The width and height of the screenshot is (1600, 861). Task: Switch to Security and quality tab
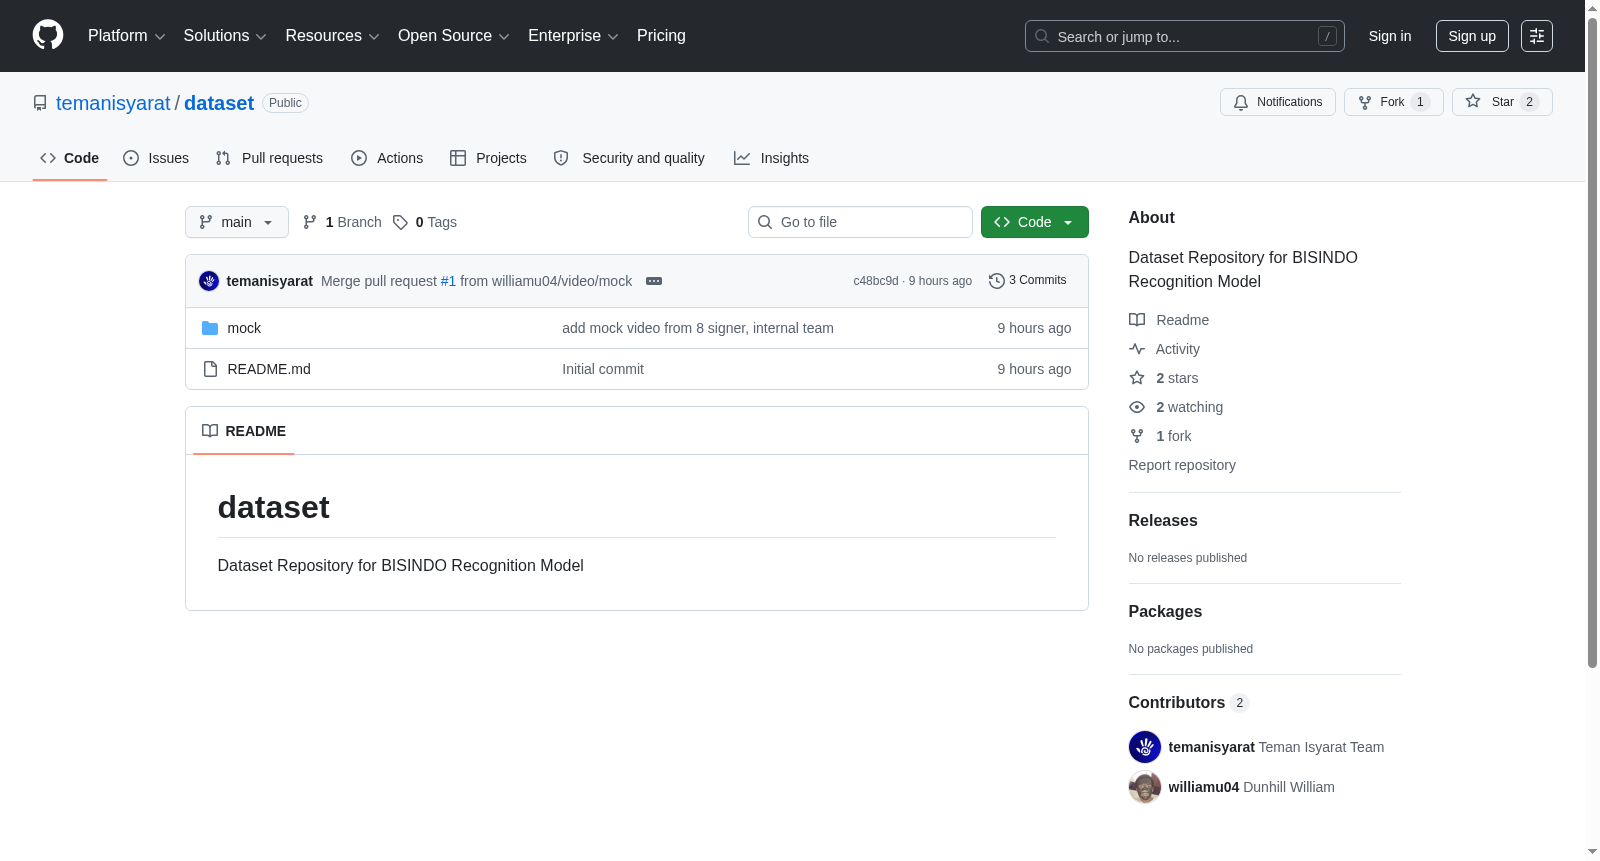click(629, 158)
